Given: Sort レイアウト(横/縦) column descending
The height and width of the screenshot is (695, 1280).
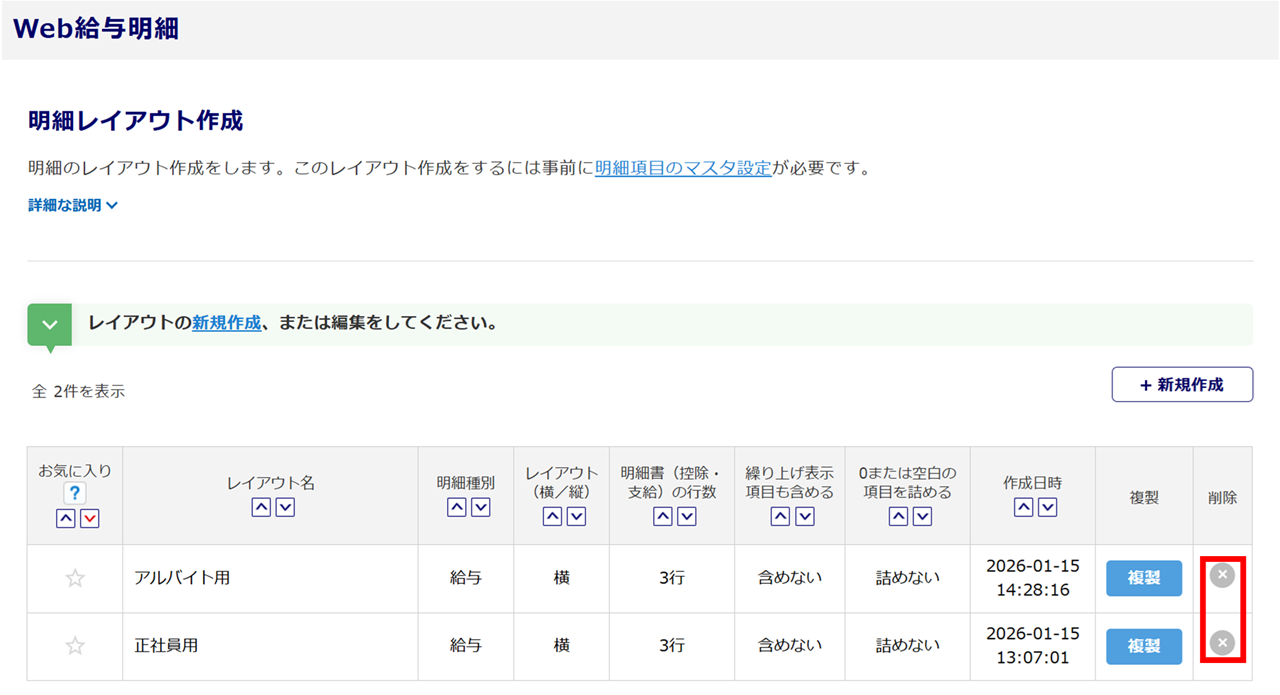Looking at the screenshot, I should [x=576, y=516].
